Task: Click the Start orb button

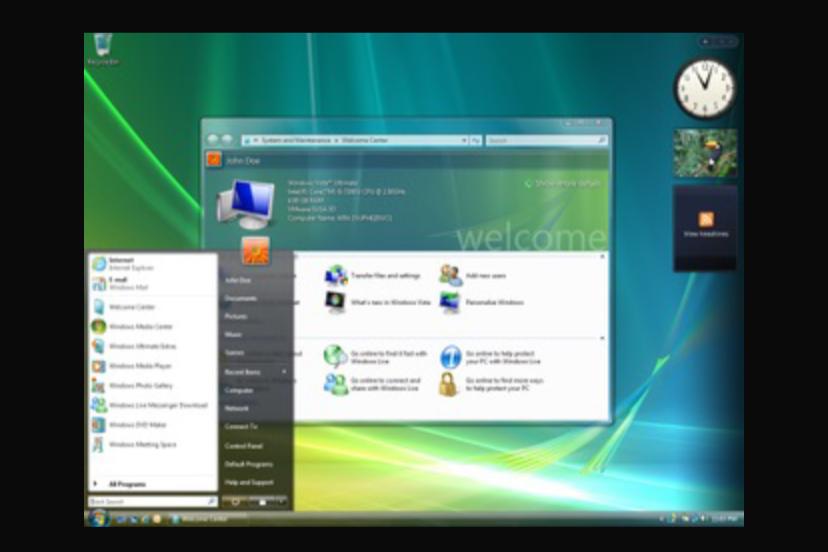Action: click(98, 518)
